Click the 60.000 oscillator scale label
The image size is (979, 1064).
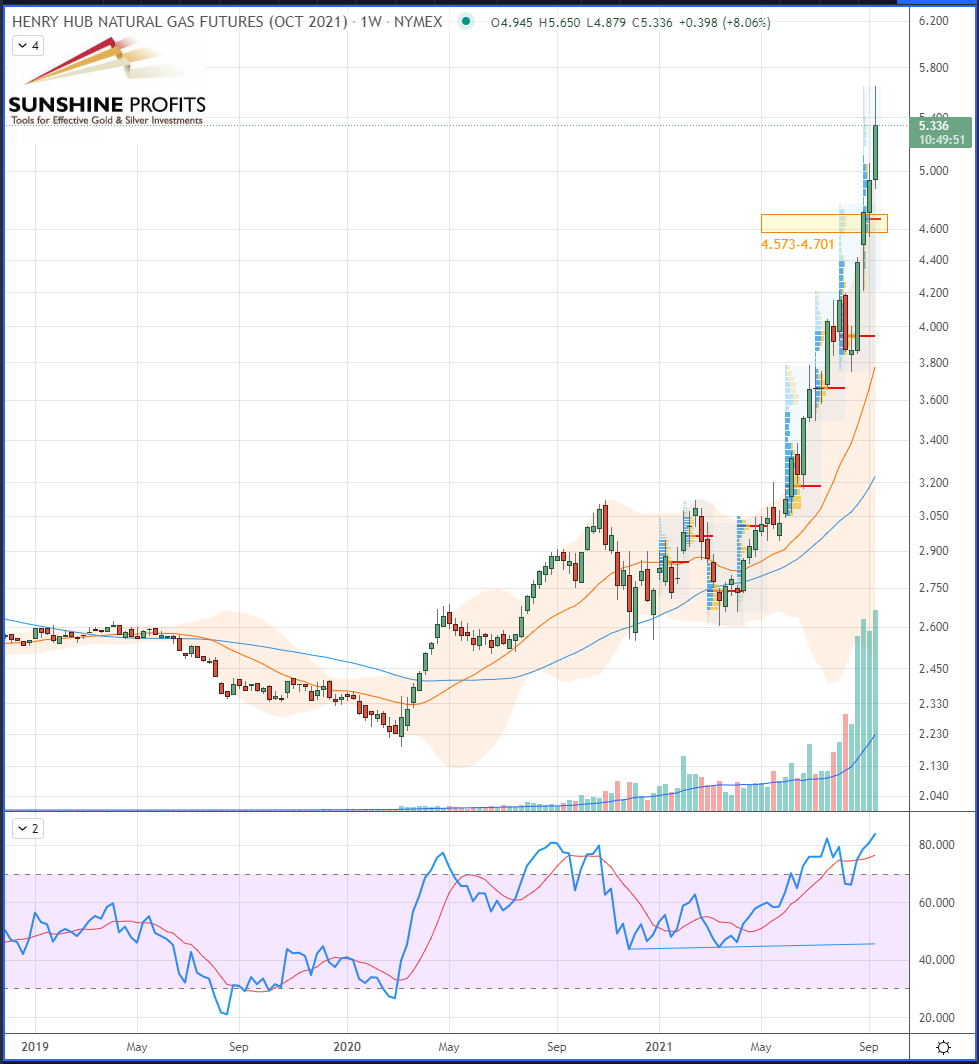[x=936, y=902]
